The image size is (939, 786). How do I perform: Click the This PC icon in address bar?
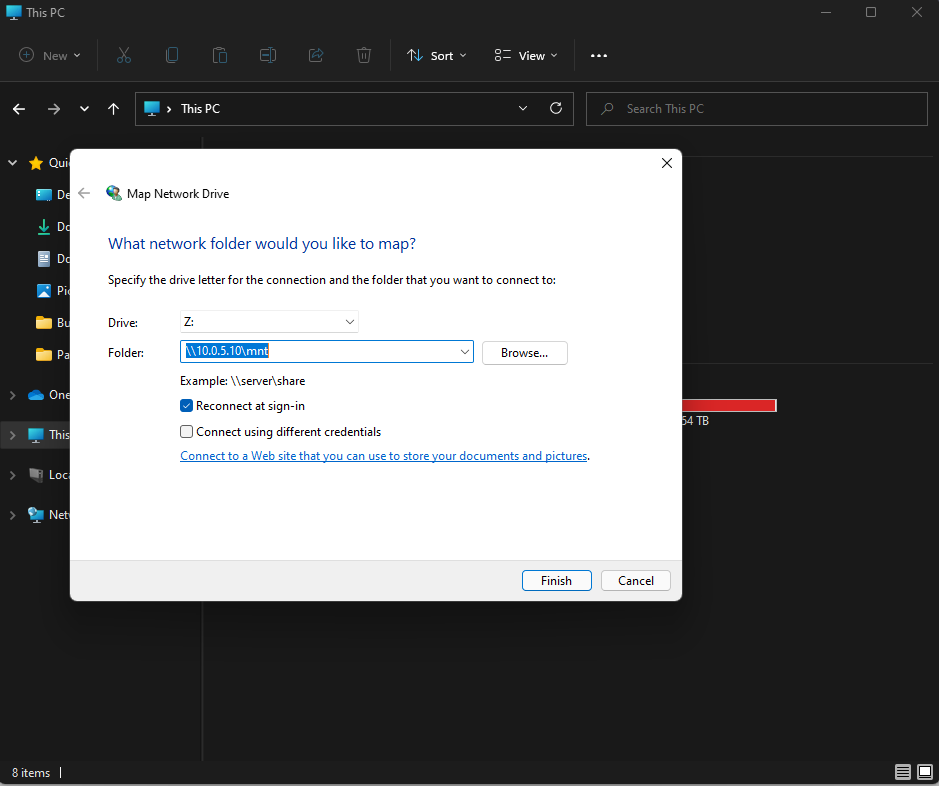[x=152, y=108]
